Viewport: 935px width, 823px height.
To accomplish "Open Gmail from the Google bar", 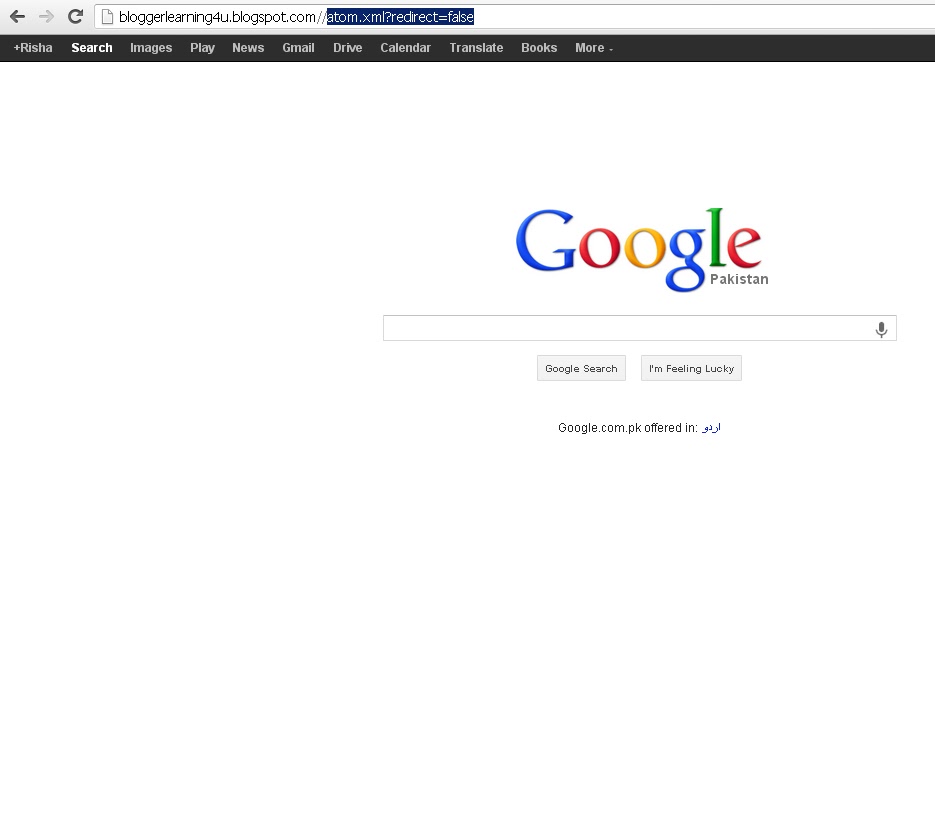I will point(298,48).
